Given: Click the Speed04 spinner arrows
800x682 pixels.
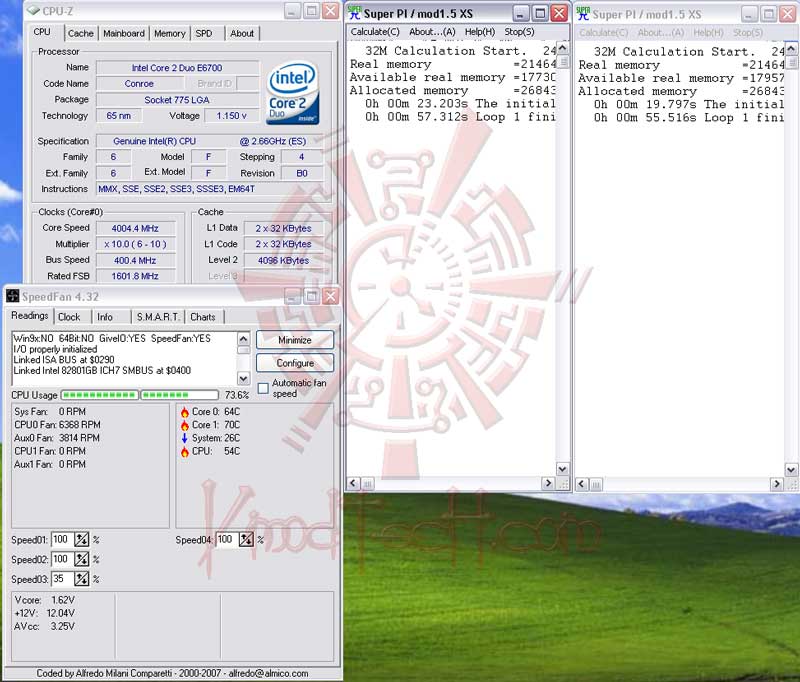Looking at the screenshot, I should tap(246, 539).
